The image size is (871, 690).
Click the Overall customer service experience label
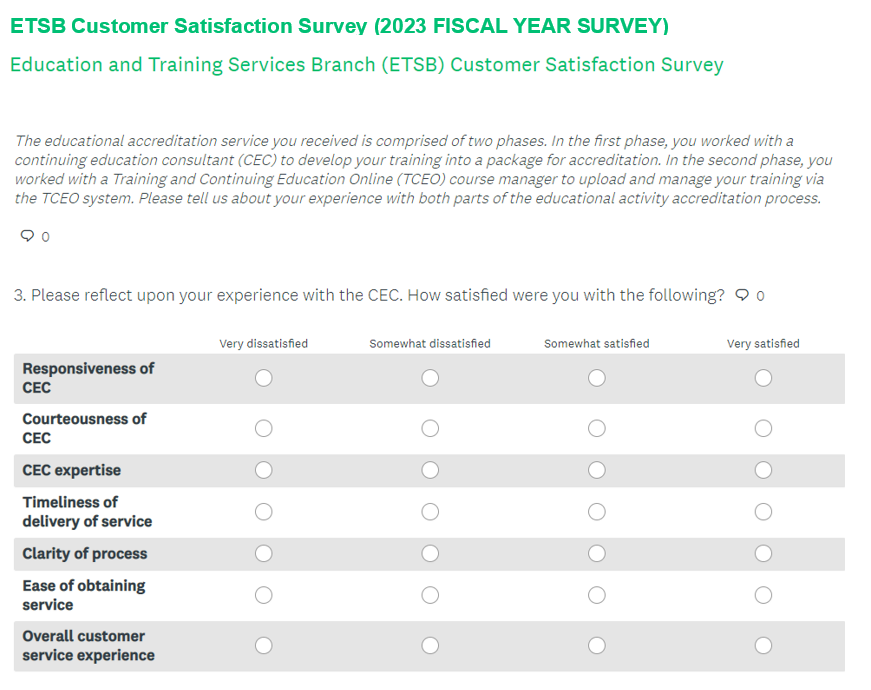tap(88, 646)
